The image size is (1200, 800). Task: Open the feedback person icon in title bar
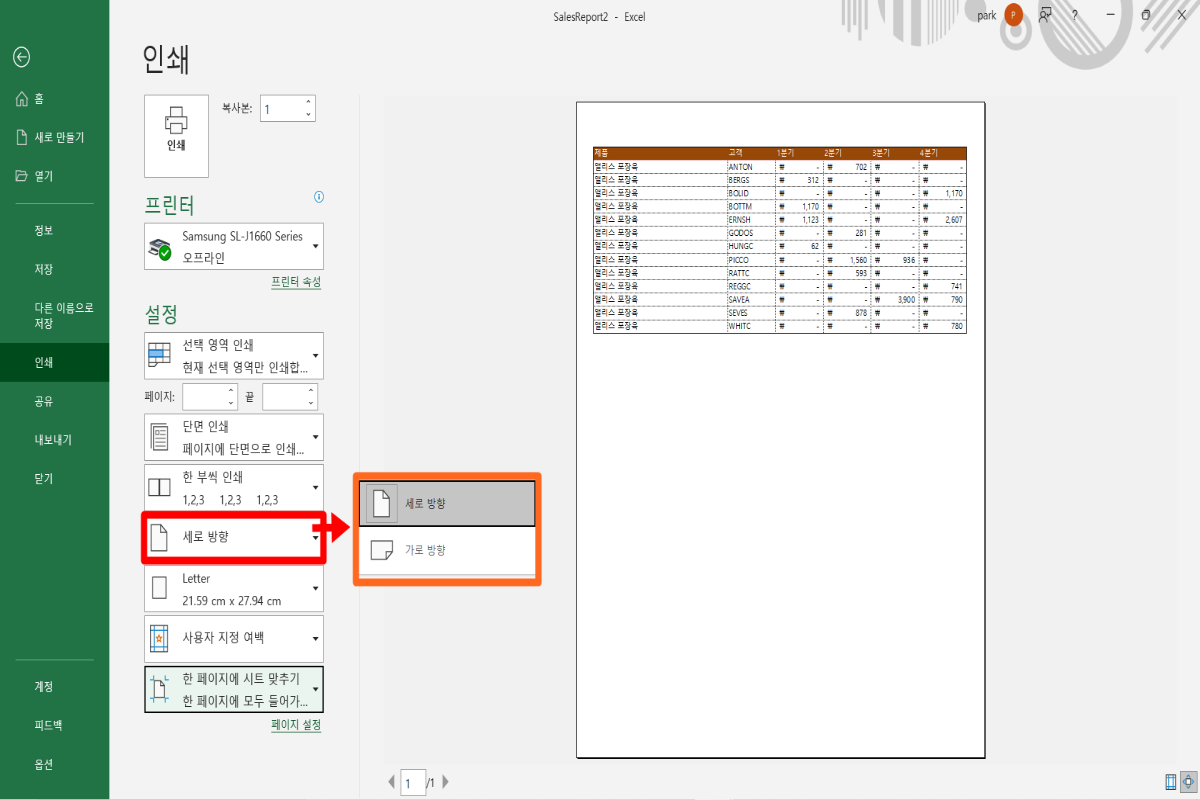[1045, 15]
